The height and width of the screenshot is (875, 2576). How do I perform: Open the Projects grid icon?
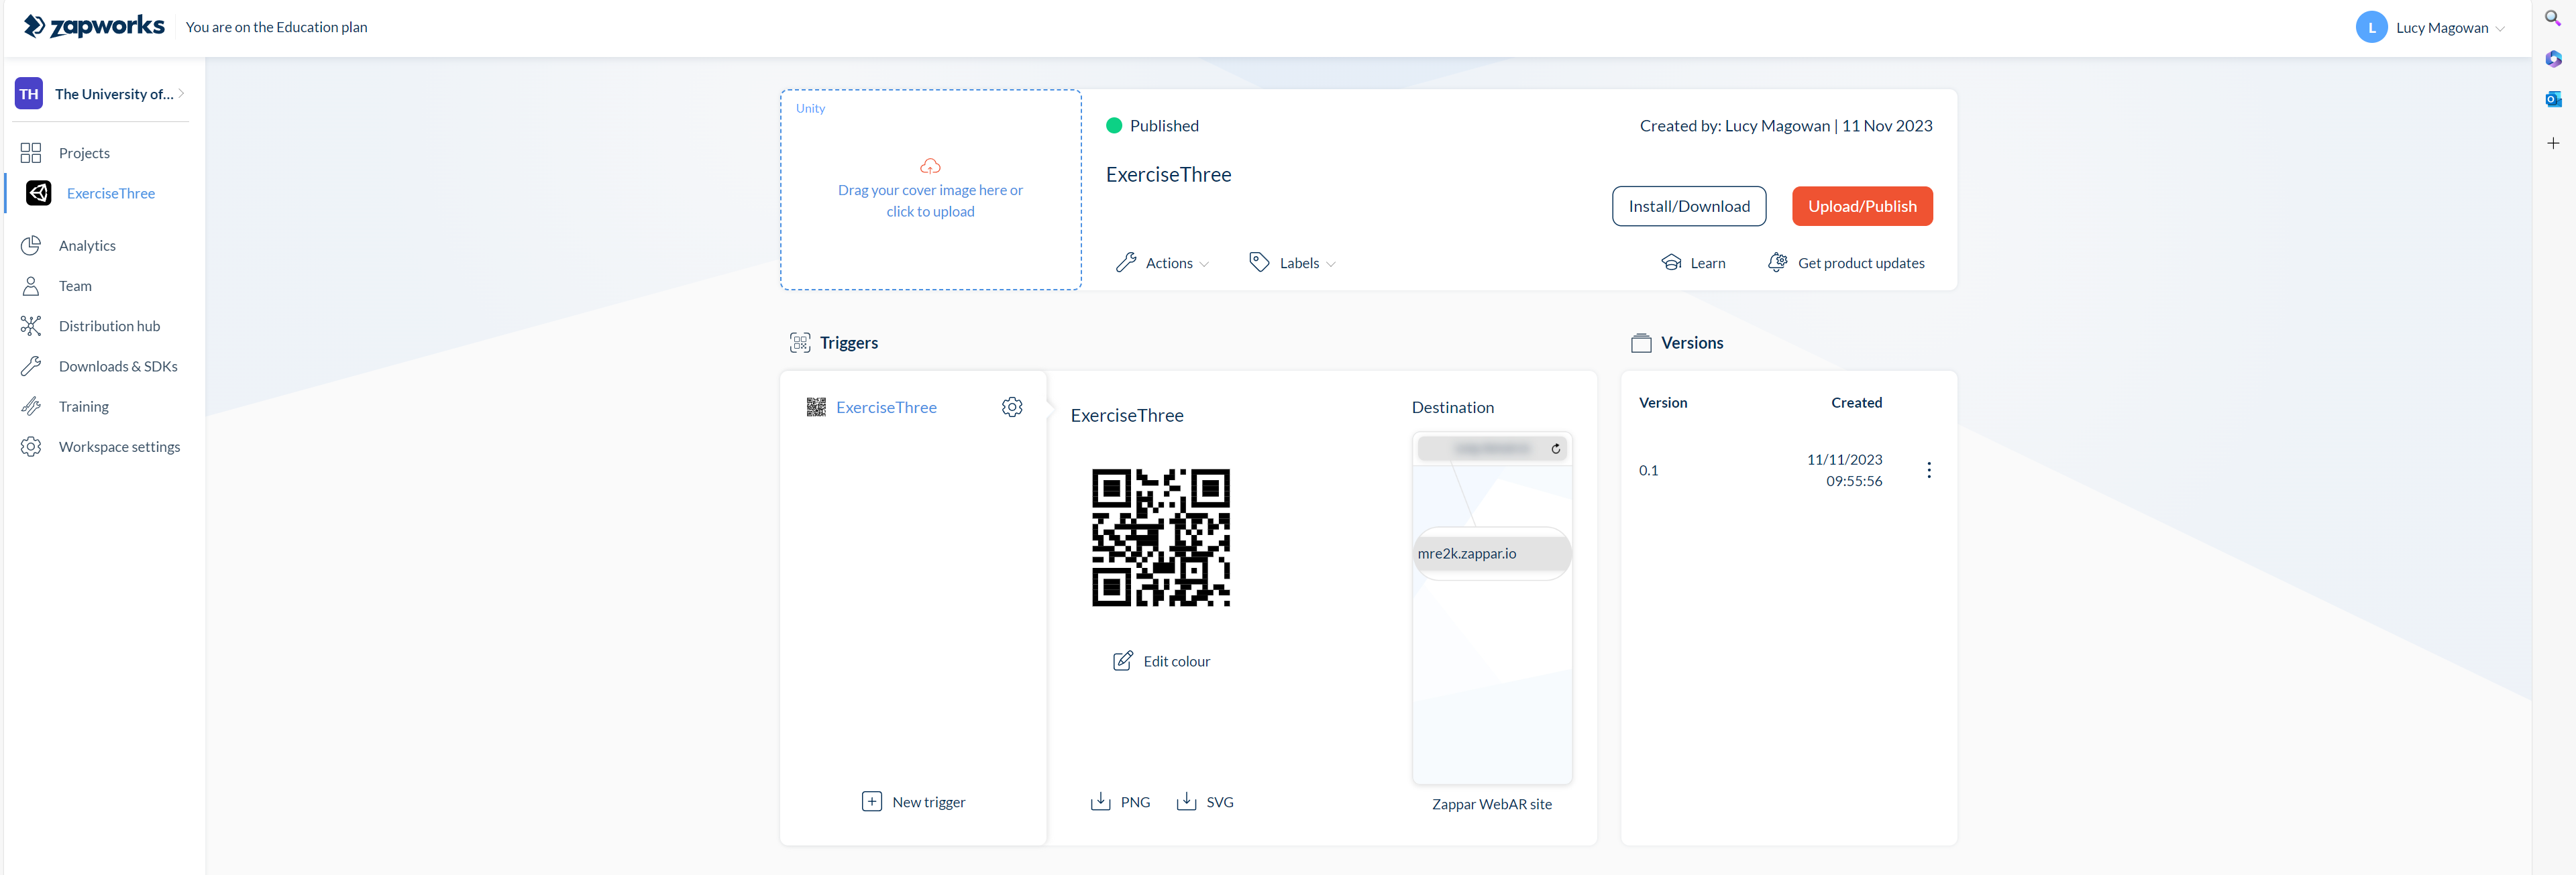31,153
